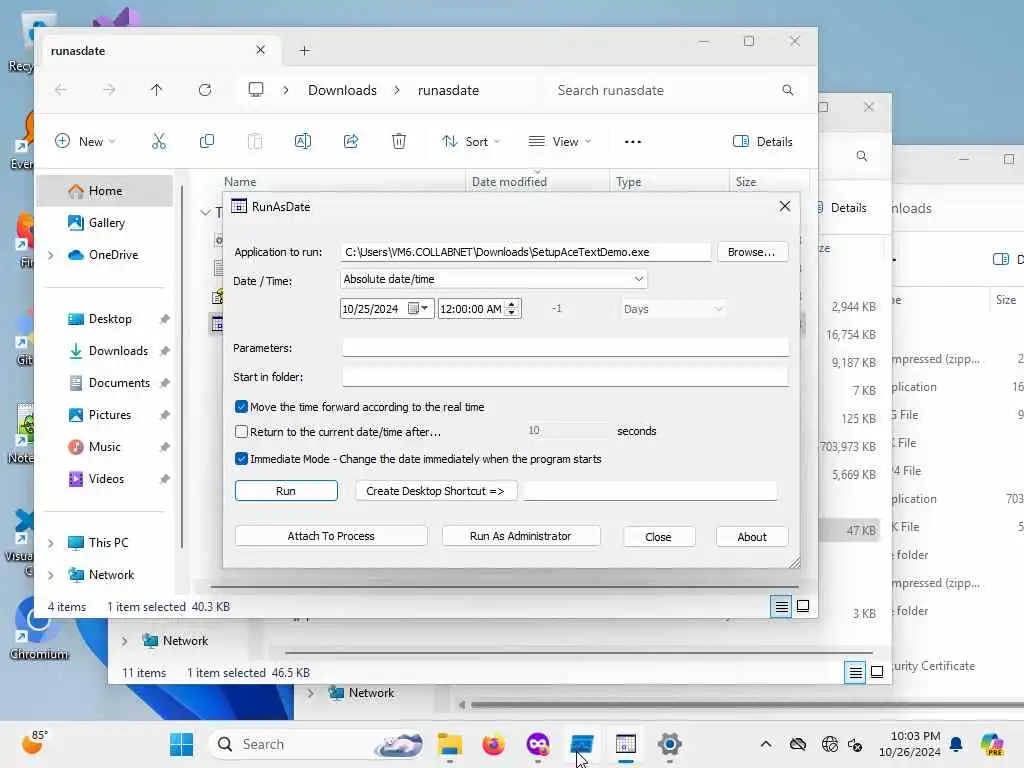Expand Network in the runasdate window sidebar
Viewport: 1024px width, 768px height.
point(51,575)
